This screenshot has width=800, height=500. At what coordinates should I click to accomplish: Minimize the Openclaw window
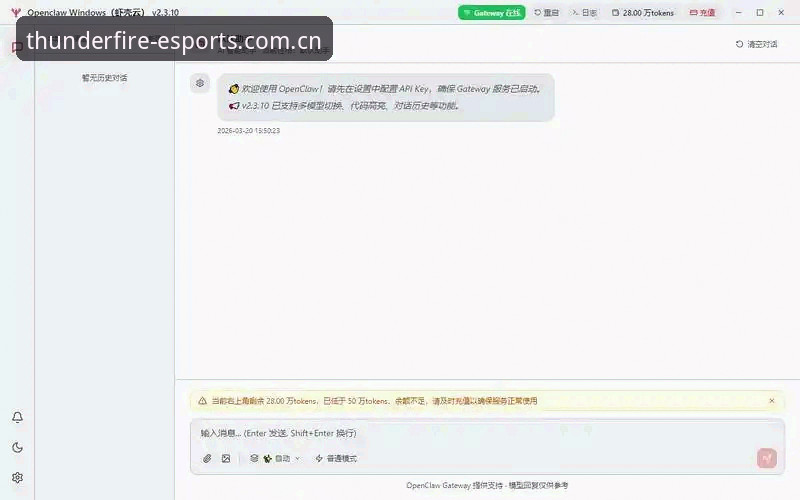738,13
